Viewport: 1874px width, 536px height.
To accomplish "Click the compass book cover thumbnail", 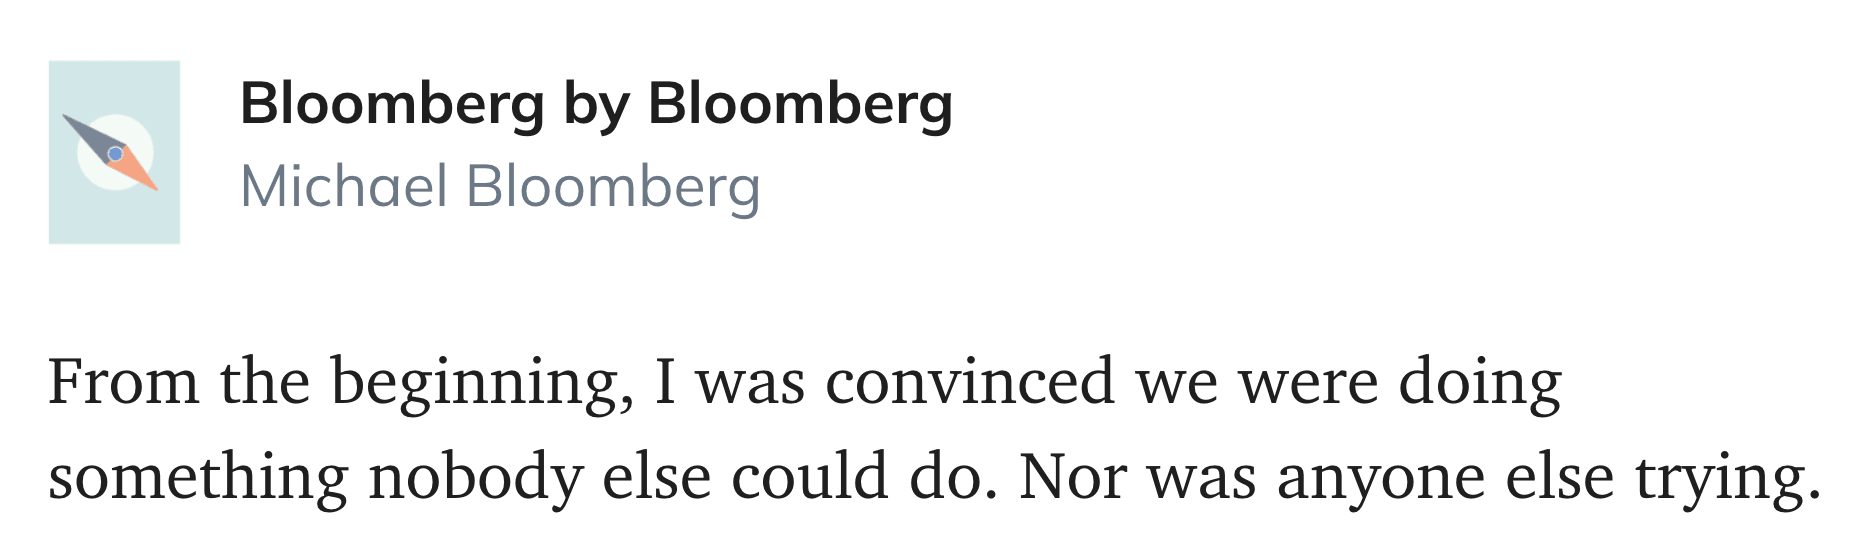I will [x=114, y=152].
